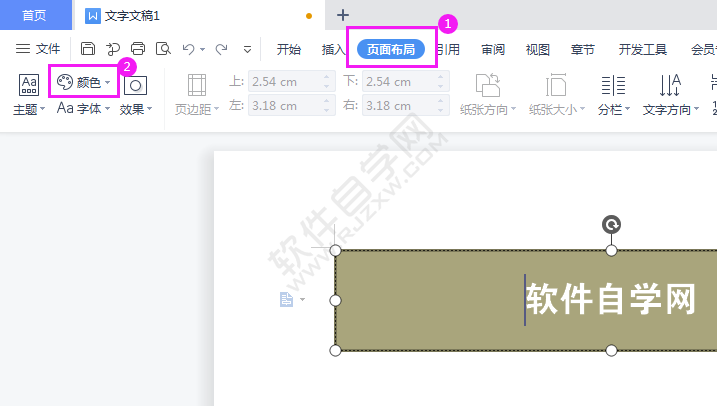The width and height of the screenshot is (717, 406).
Task: Click the rotation handle above the text box
Action: coord(611,224)
